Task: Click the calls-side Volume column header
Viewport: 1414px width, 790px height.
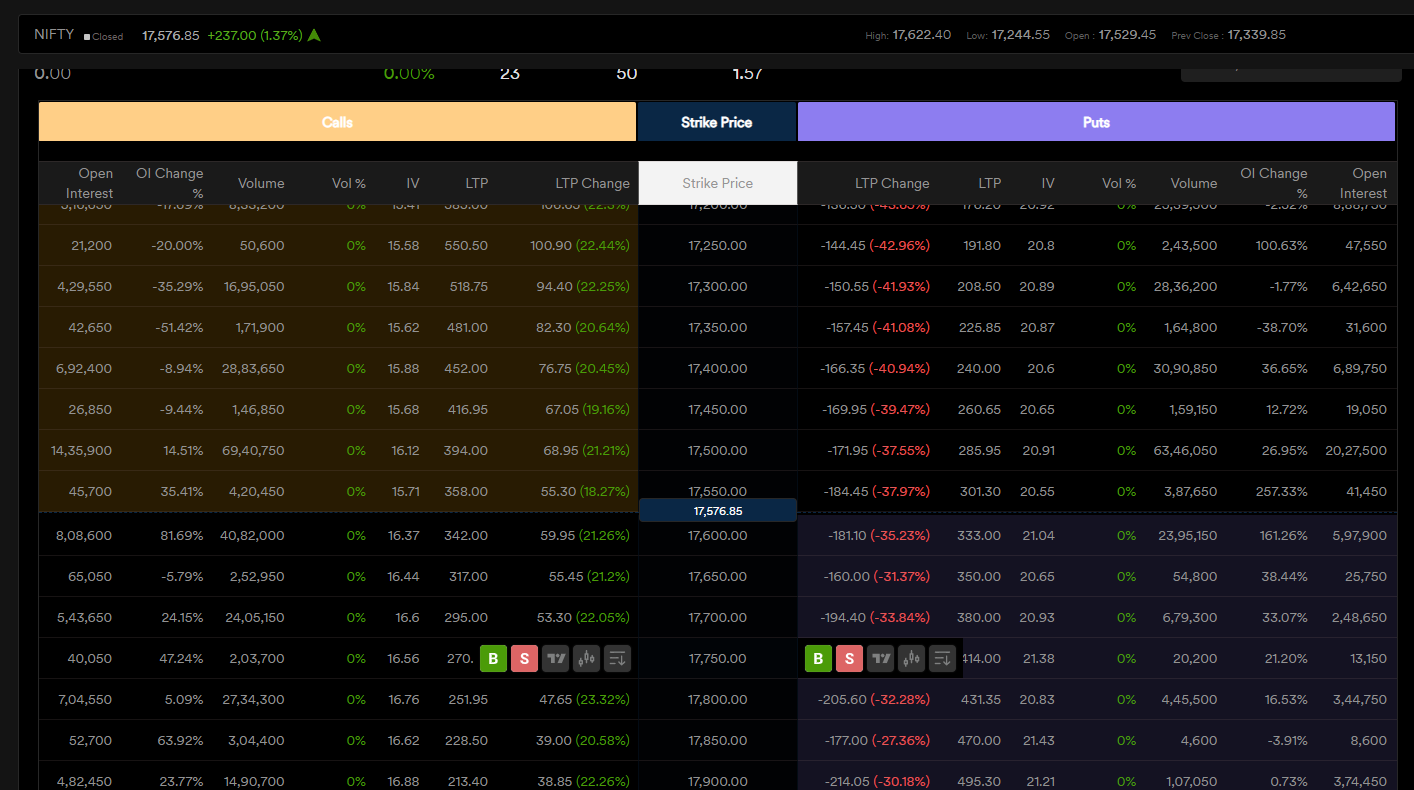Action: click(x=261, y=183)
